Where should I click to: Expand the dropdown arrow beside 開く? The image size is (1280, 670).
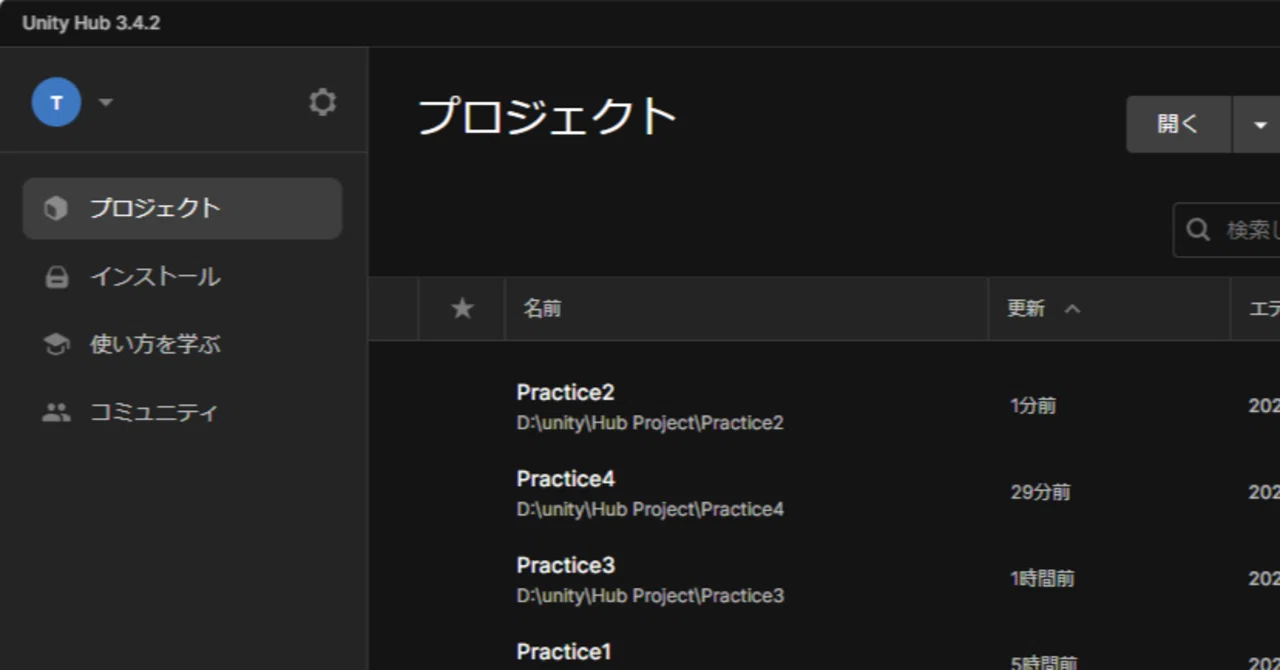pyautogui.click(x=1259, y=124)
